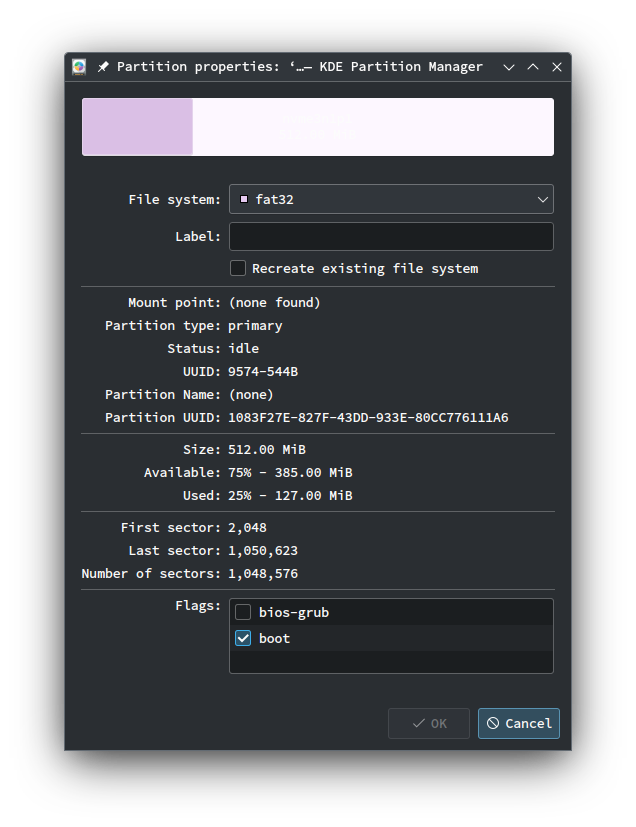Click the First sector value 2,048

[x=247, y=528]
